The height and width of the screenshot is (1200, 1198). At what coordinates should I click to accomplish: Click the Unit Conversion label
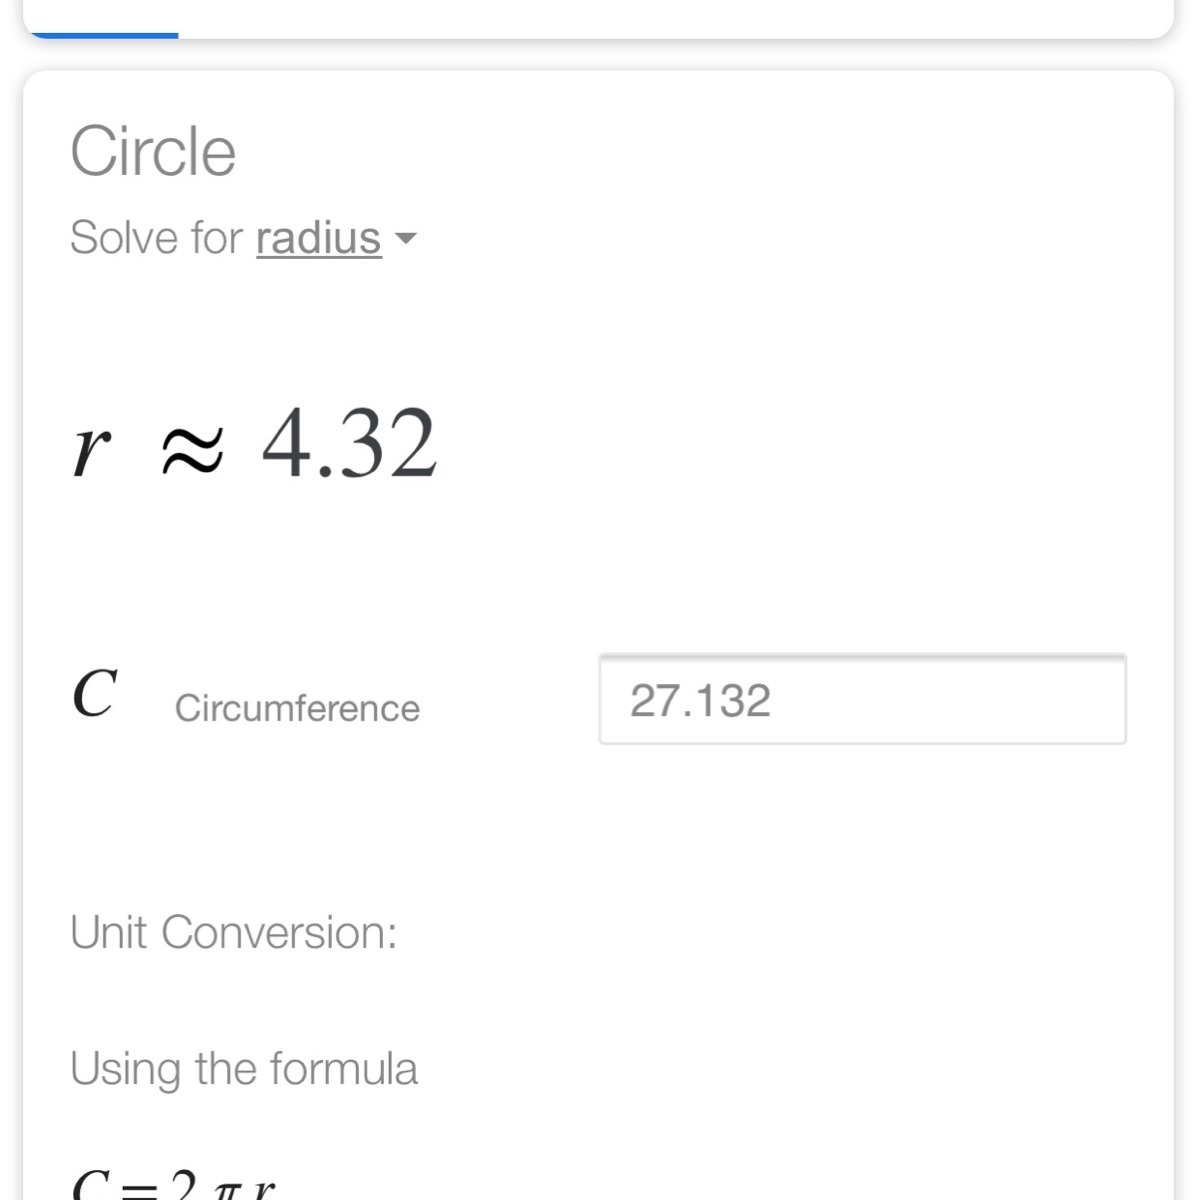pos(233,932)
